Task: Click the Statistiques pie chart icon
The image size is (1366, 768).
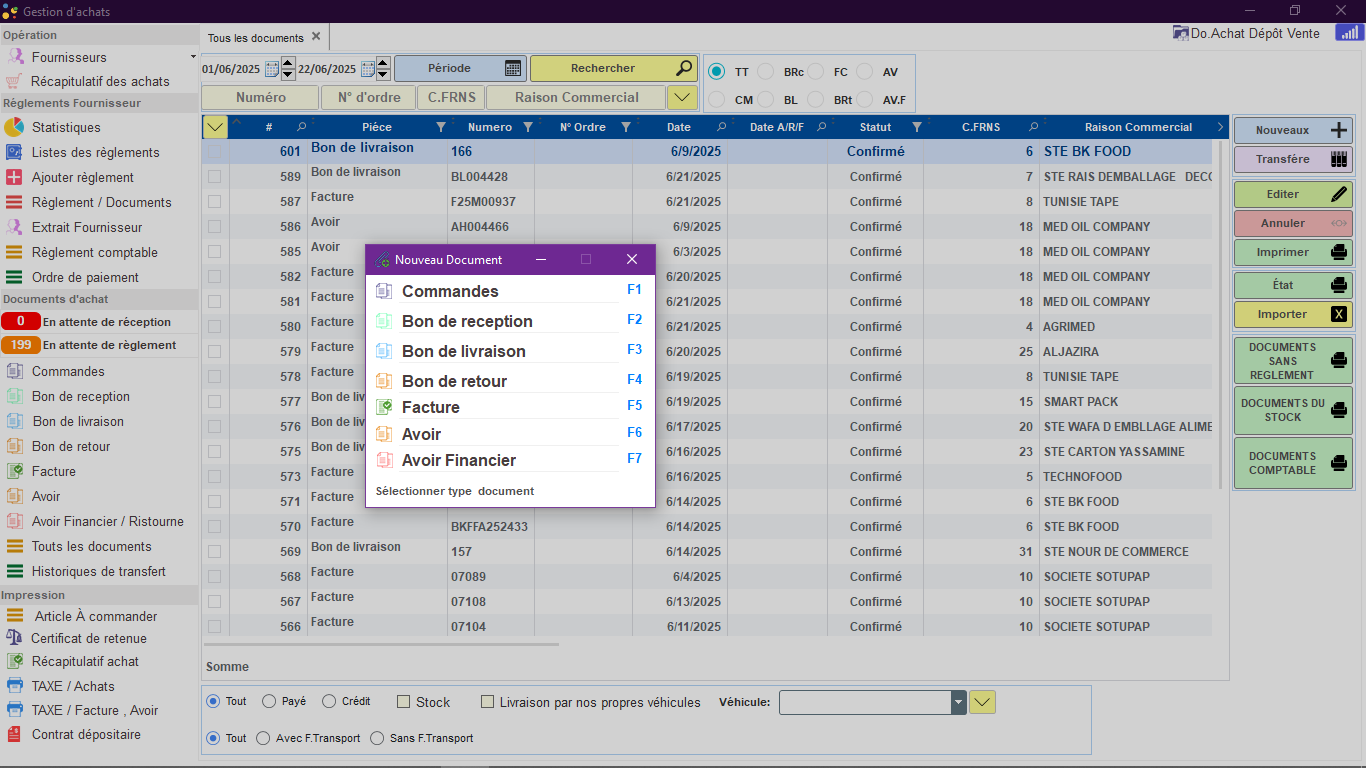Action: click(14, 127)
